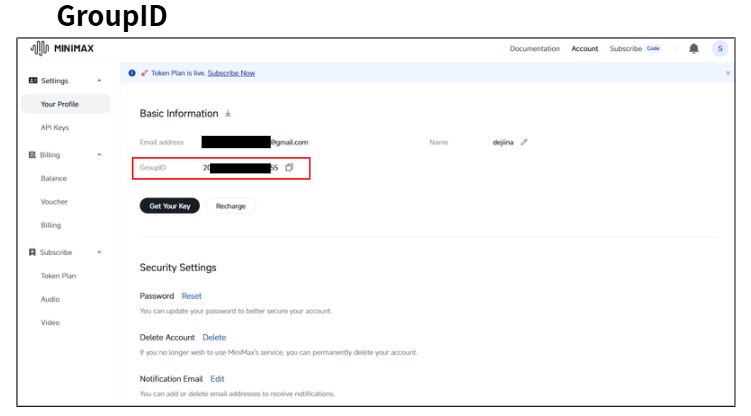Dismiss the Token Plan banner
Image resolution: width=751 pixels, height=416 pixels.
pos(728,73)
